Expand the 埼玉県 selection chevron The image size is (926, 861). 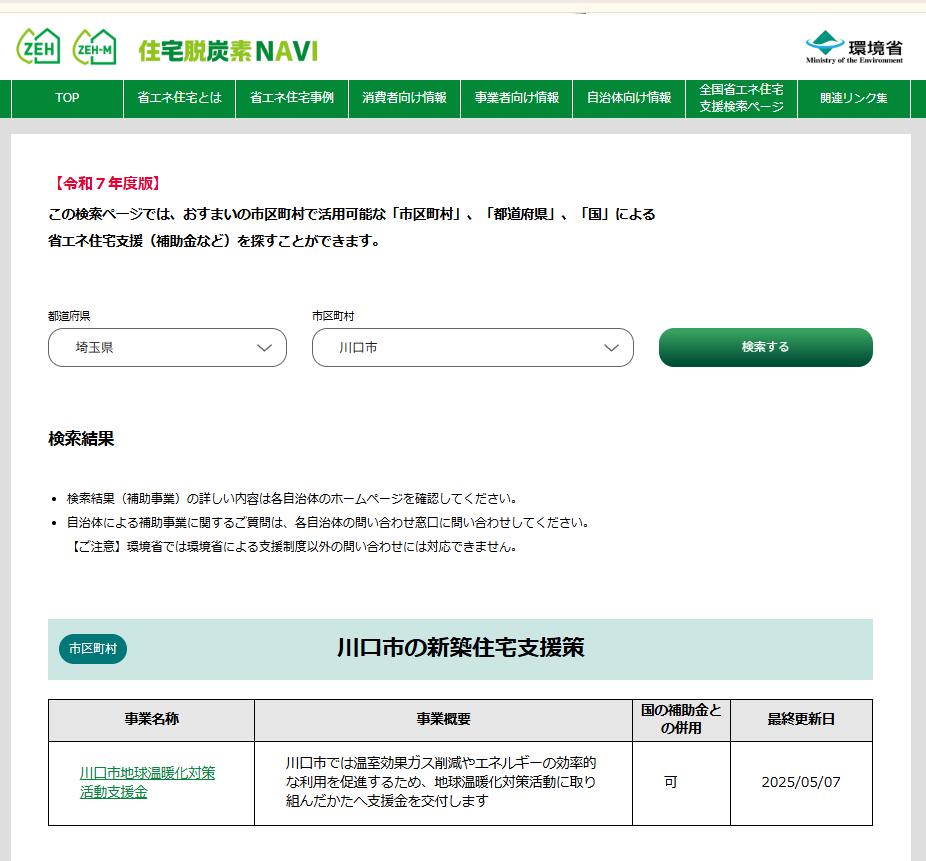(x=263, y=348)
